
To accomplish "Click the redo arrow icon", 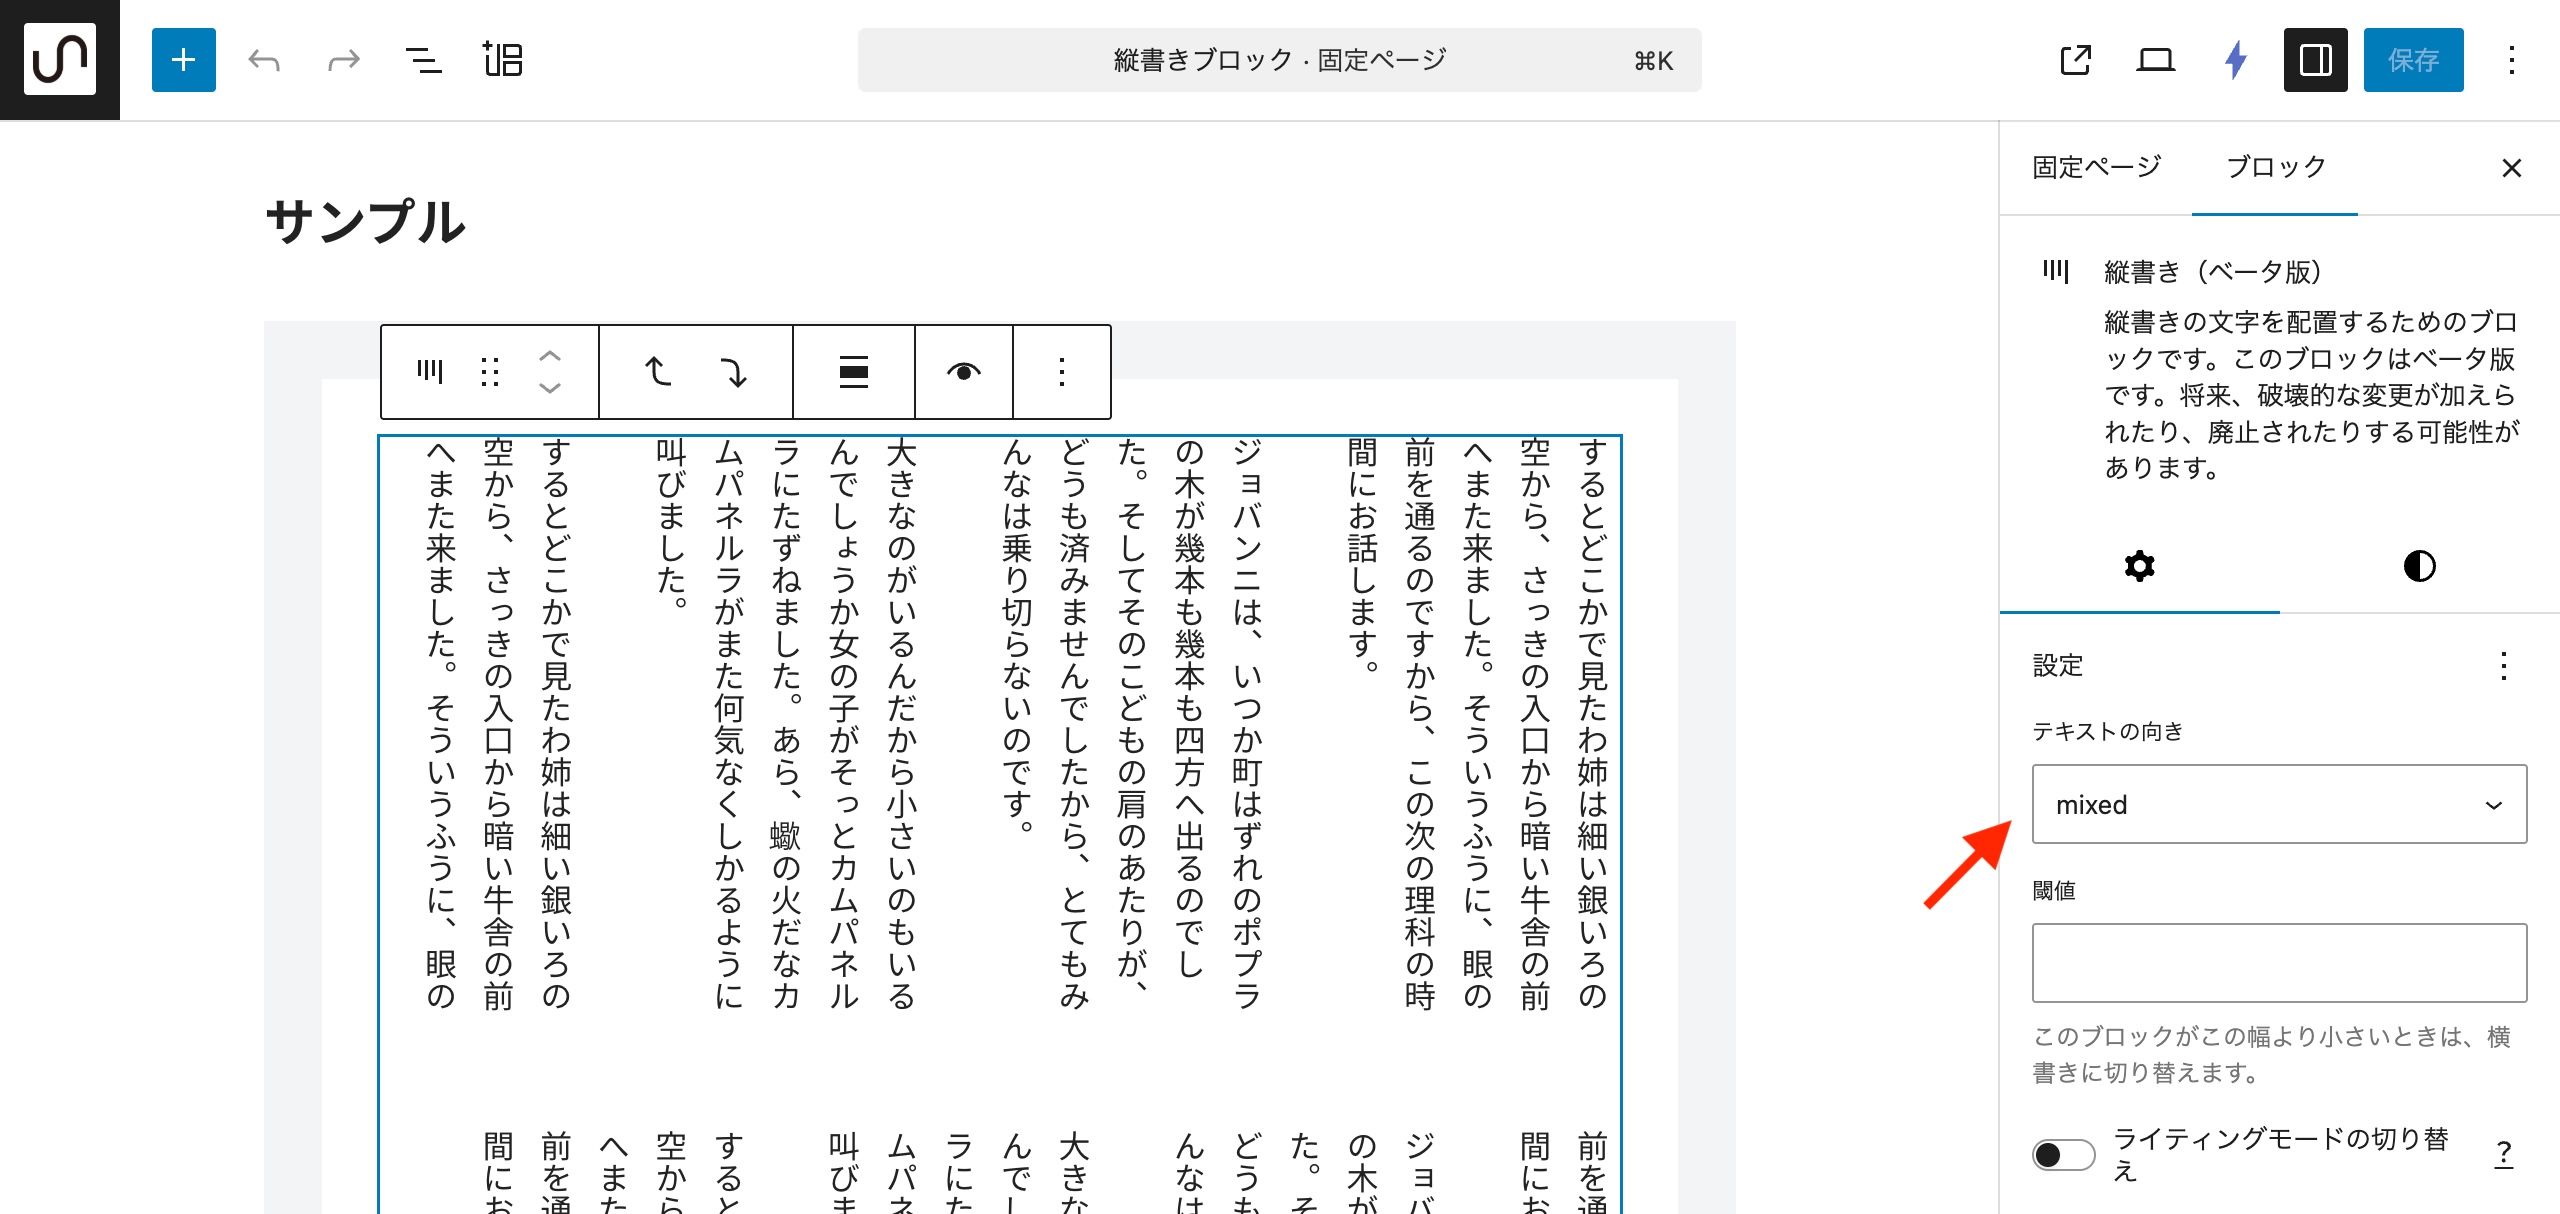I will click(x=343, y=60).
